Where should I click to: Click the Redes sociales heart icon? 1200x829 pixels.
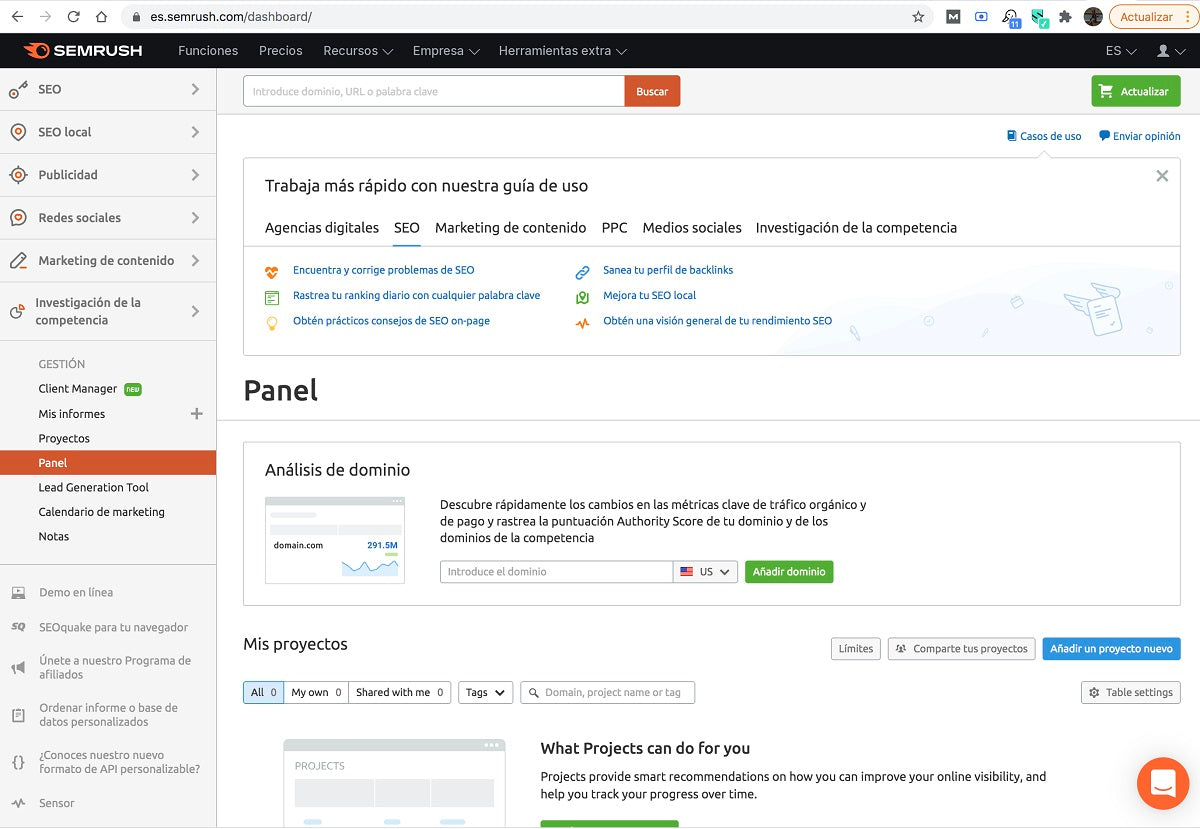[x=18, y=218]
